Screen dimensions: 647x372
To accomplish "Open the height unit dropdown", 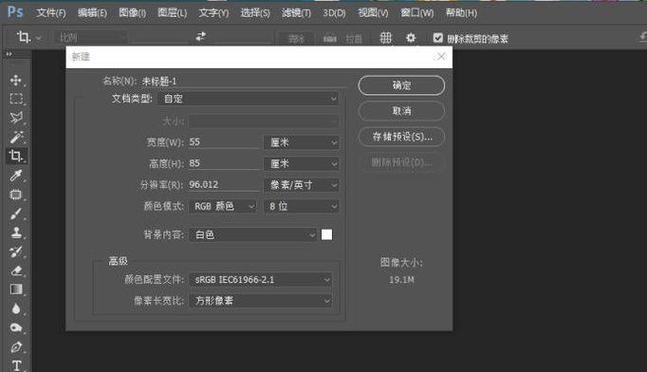I will (x=302, y=164).
